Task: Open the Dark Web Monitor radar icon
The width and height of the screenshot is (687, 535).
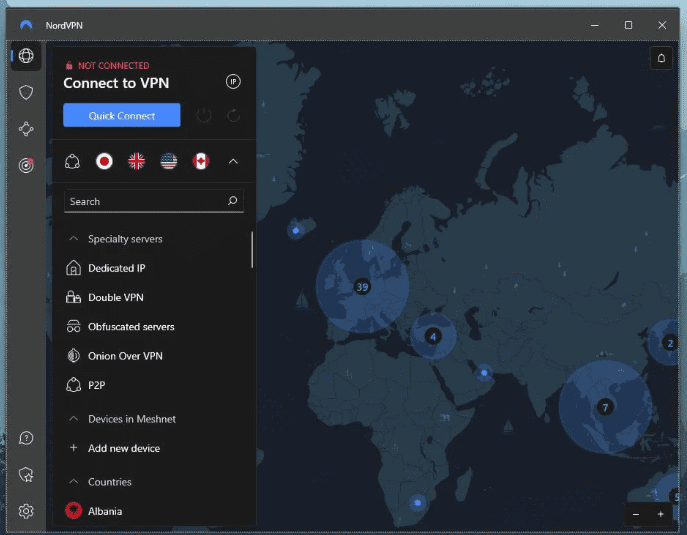Action: pyautogui.click(x=26, y=165)
